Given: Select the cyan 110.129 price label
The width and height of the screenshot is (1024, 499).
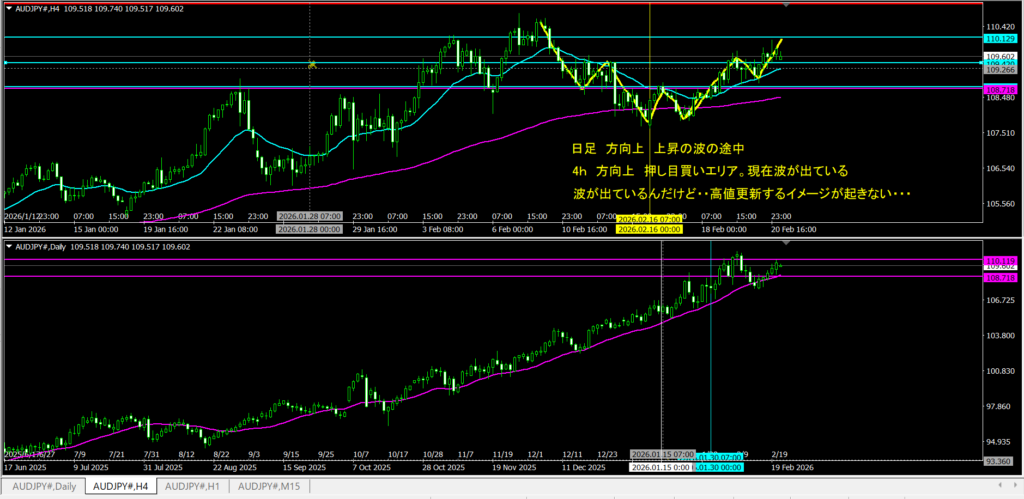Looking at the screenshot, I should coord(999,37).
